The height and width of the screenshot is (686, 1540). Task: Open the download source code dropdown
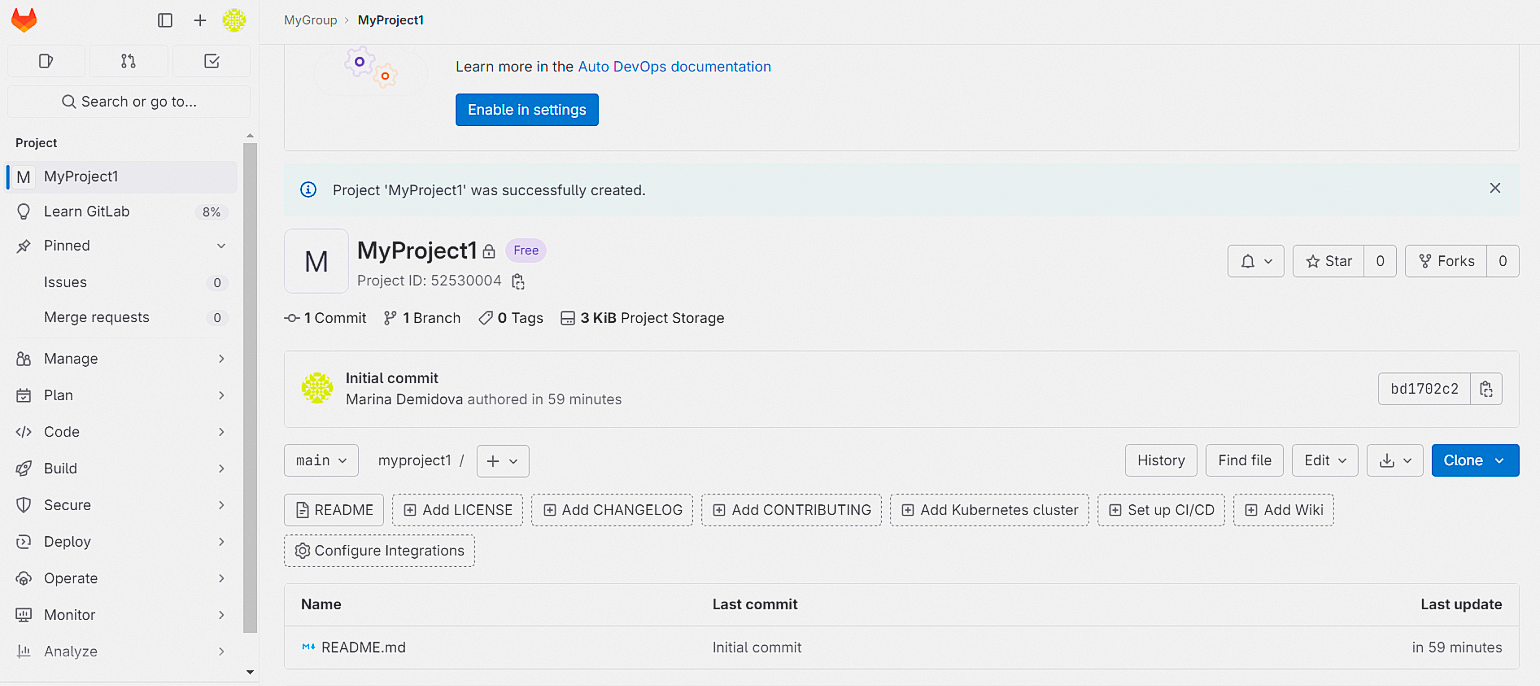tap(1395, 460)
